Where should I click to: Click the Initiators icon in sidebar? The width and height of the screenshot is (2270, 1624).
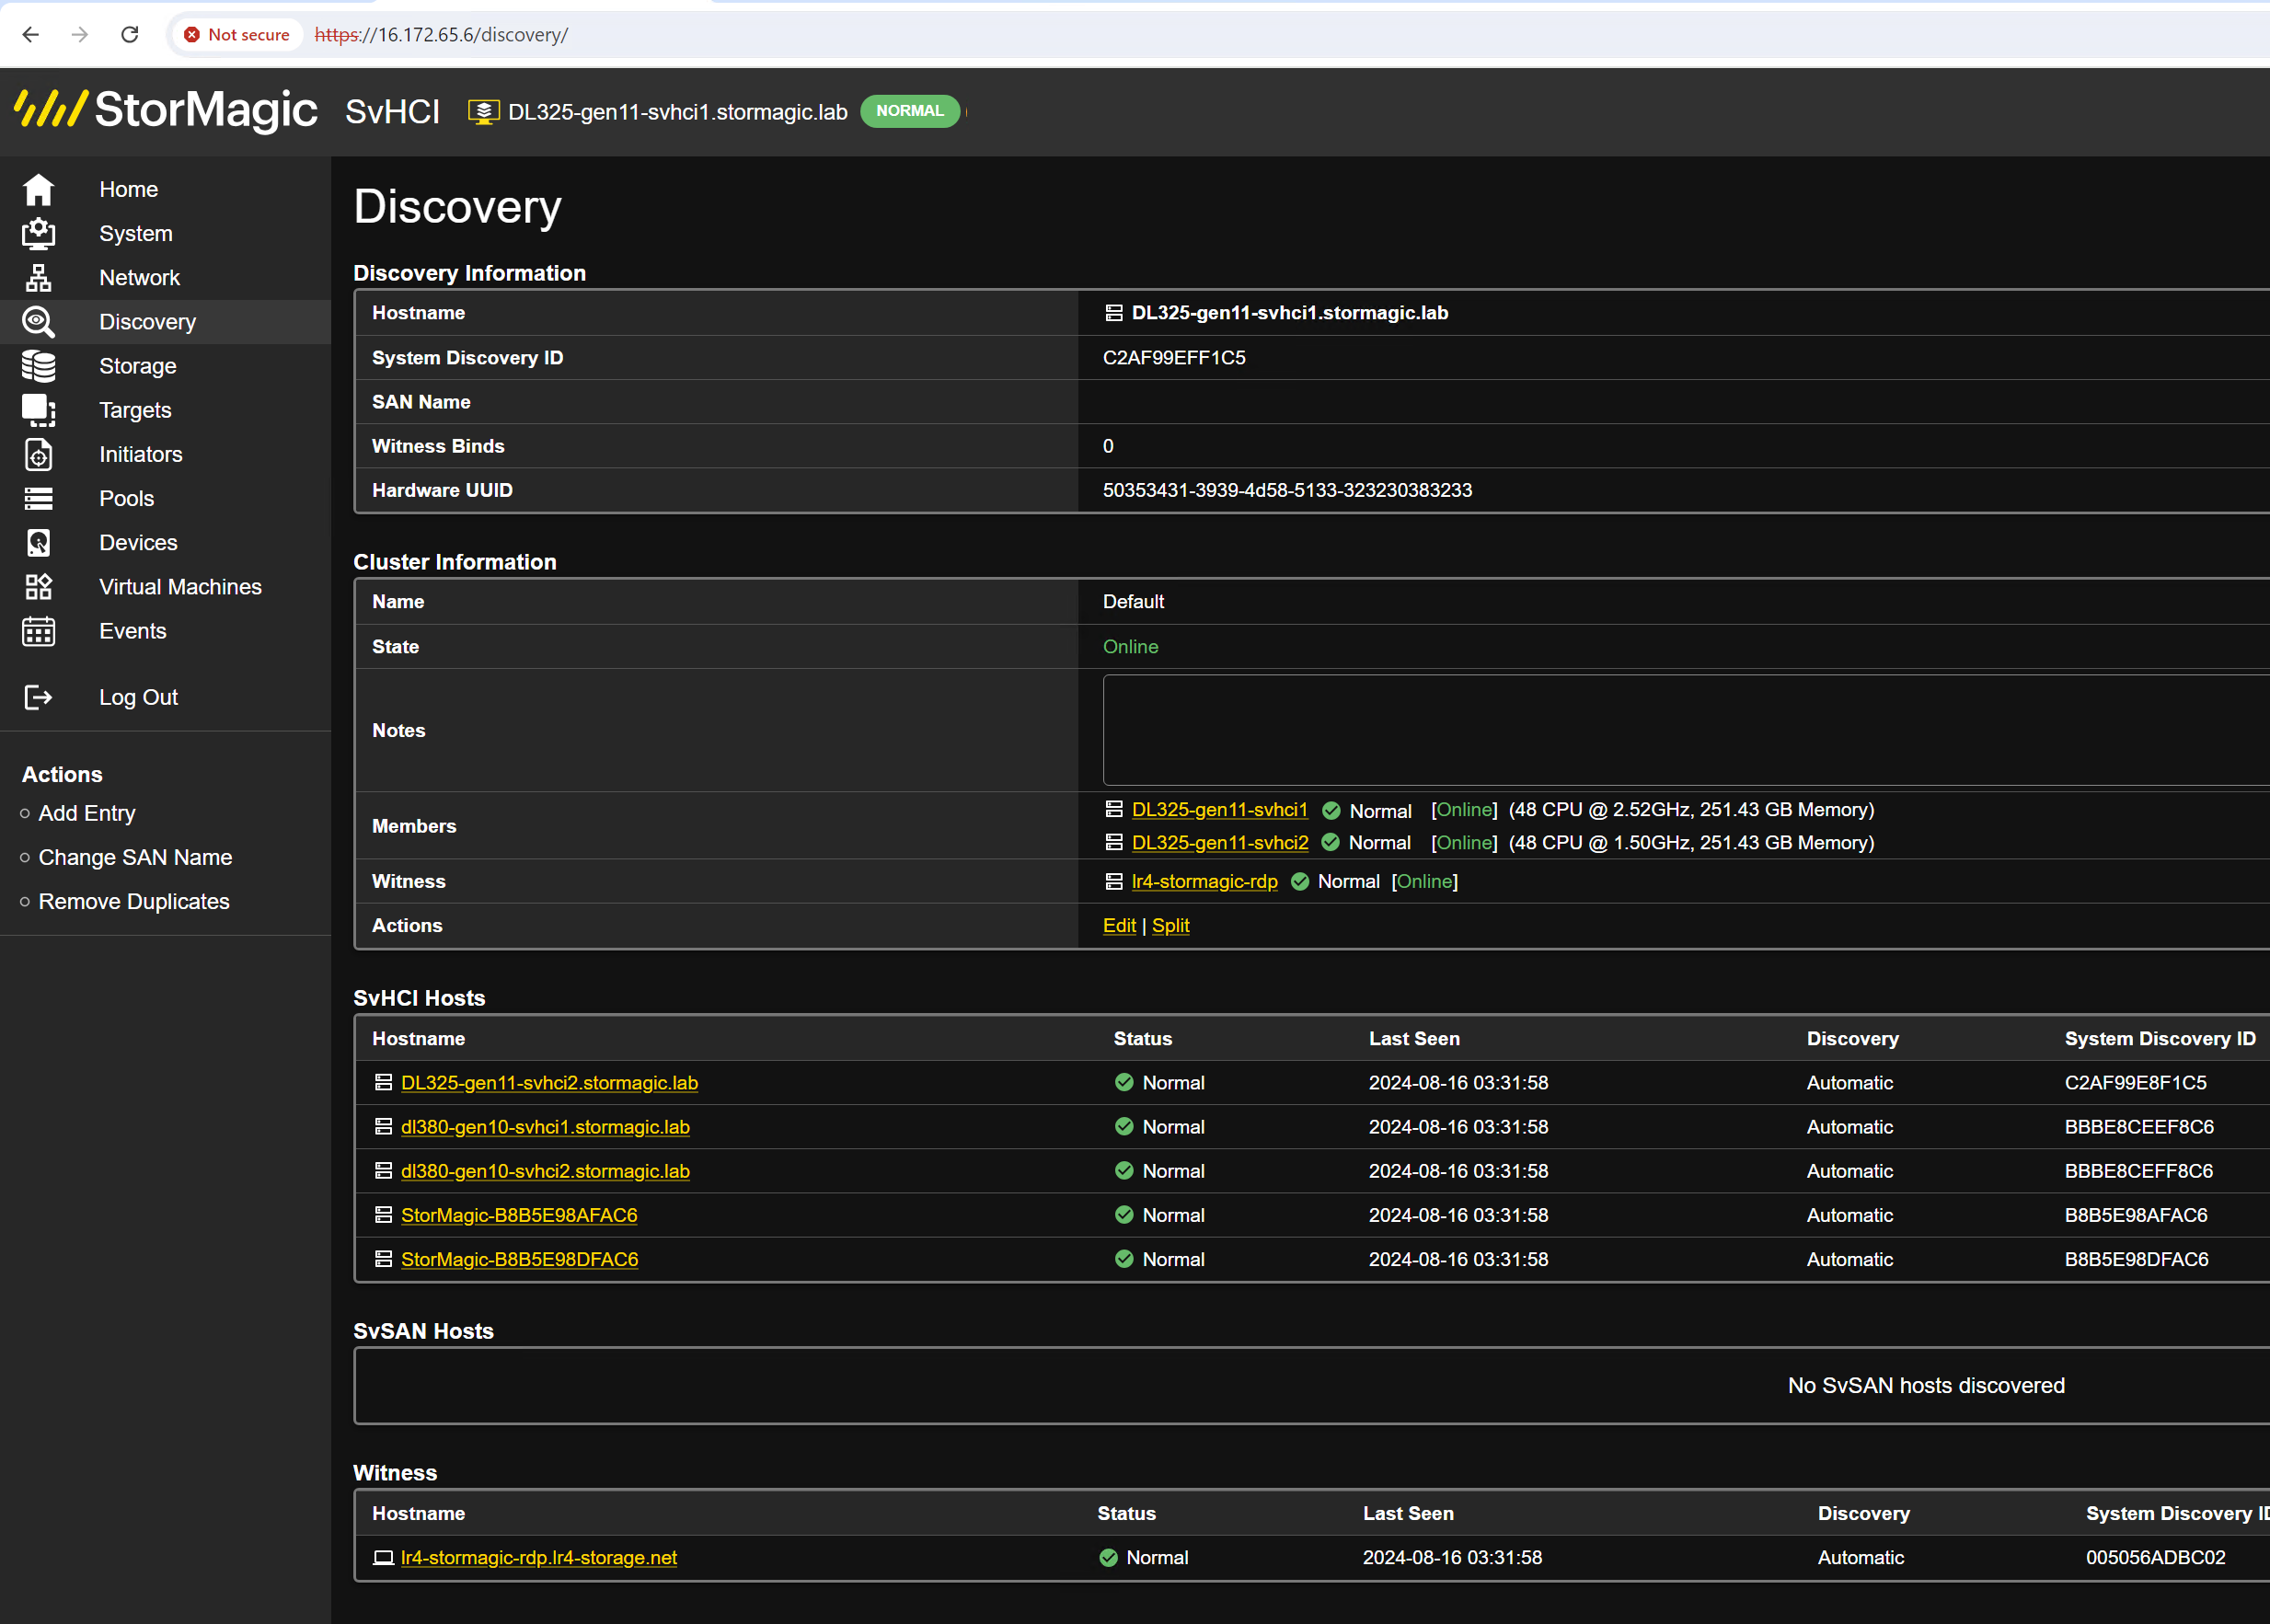tap(38, 454)
